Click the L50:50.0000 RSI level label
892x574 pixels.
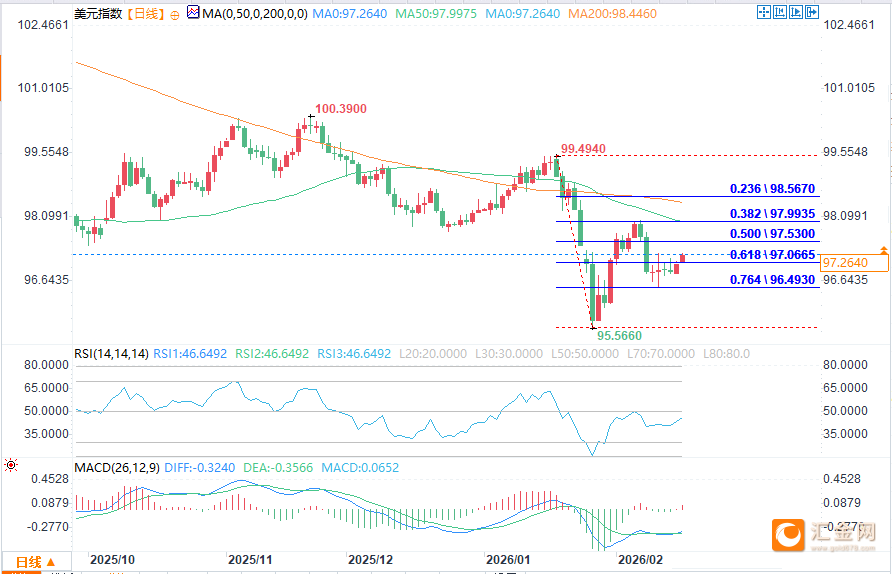pyautogui.click(x=585, y=354)
